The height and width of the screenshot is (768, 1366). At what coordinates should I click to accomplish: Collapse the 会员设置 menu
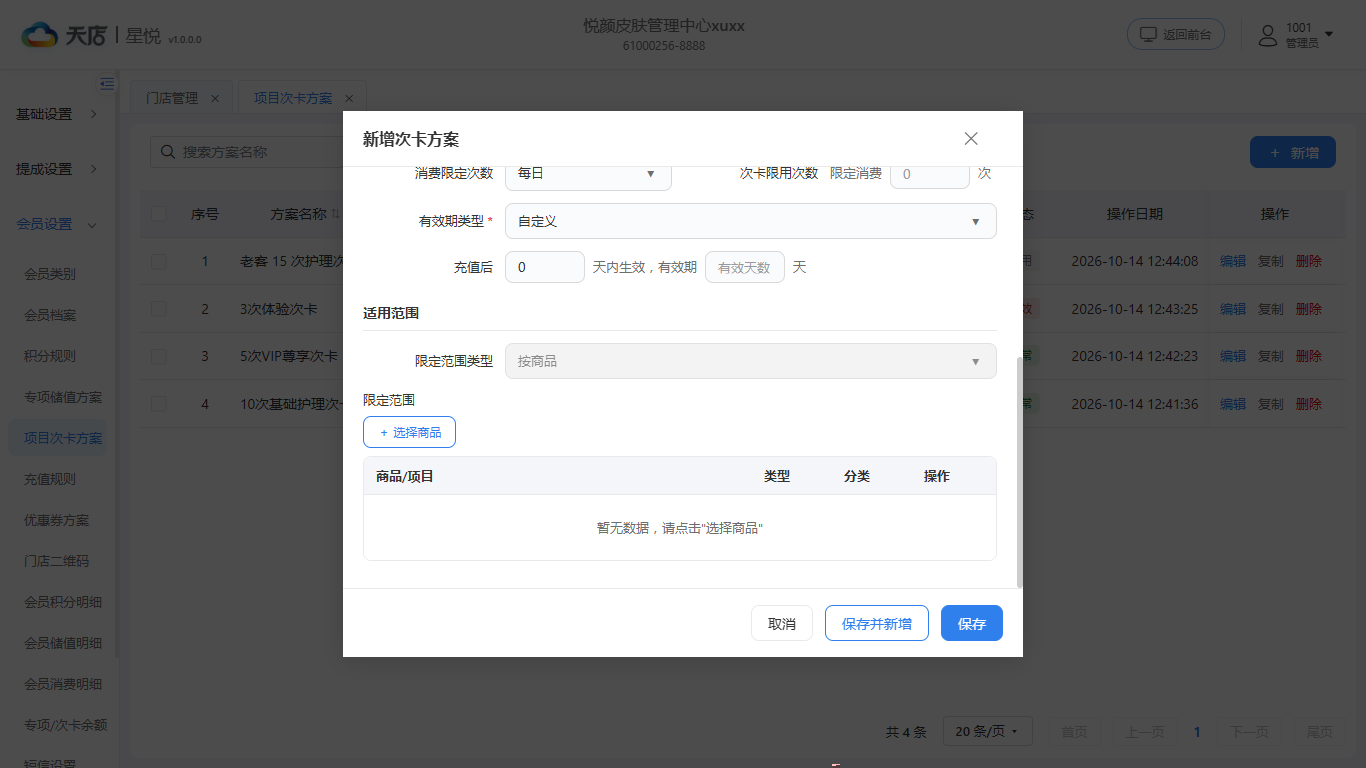(x=58, y=224)
